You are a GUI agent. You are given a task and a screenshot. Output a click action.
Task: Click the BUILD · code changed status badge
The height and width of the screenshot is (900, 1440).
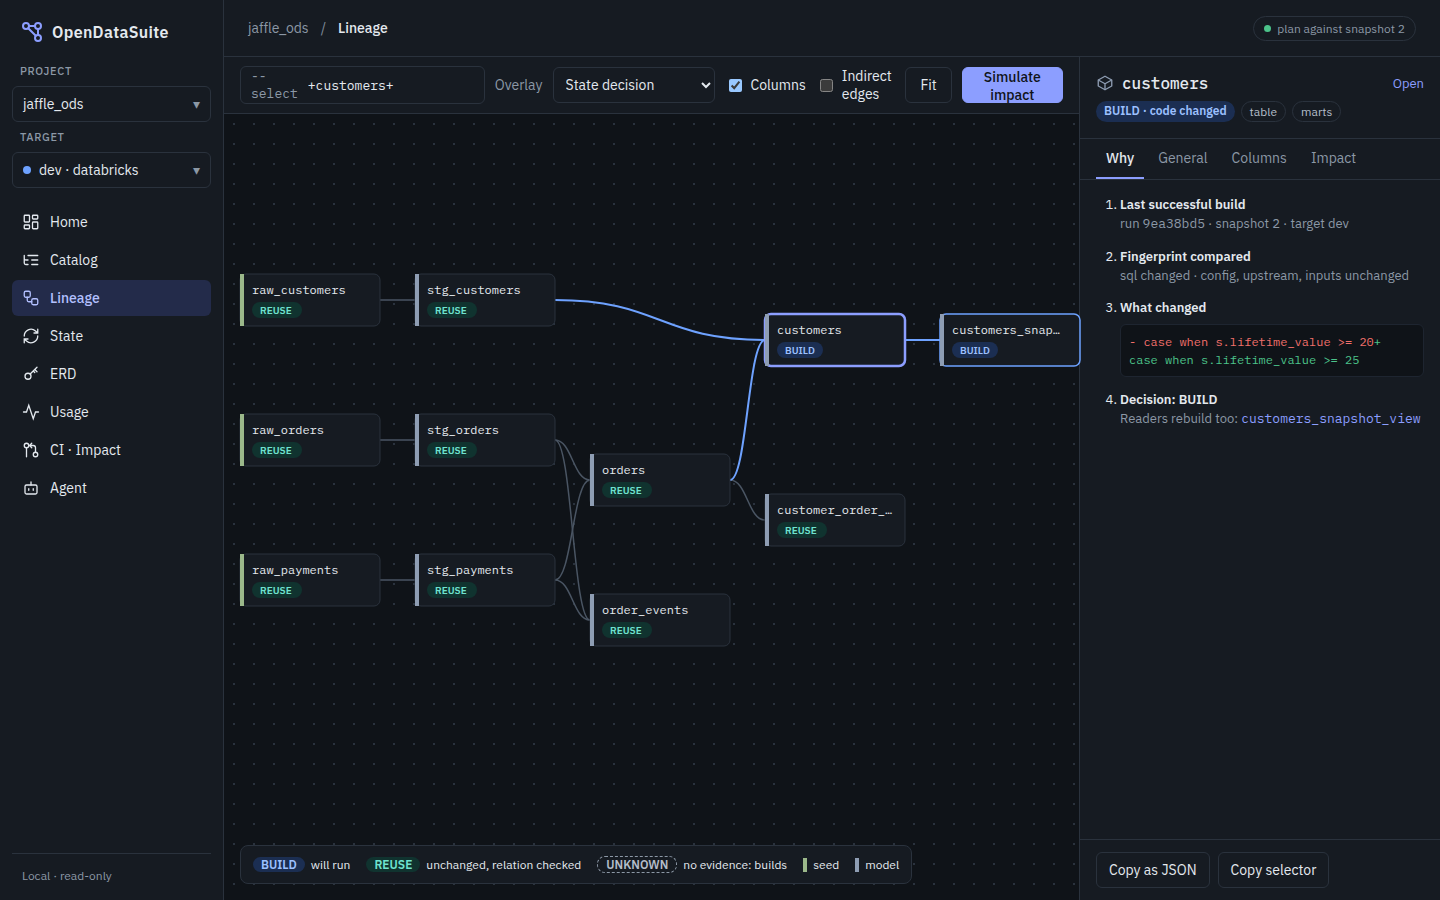point(1165,111)
